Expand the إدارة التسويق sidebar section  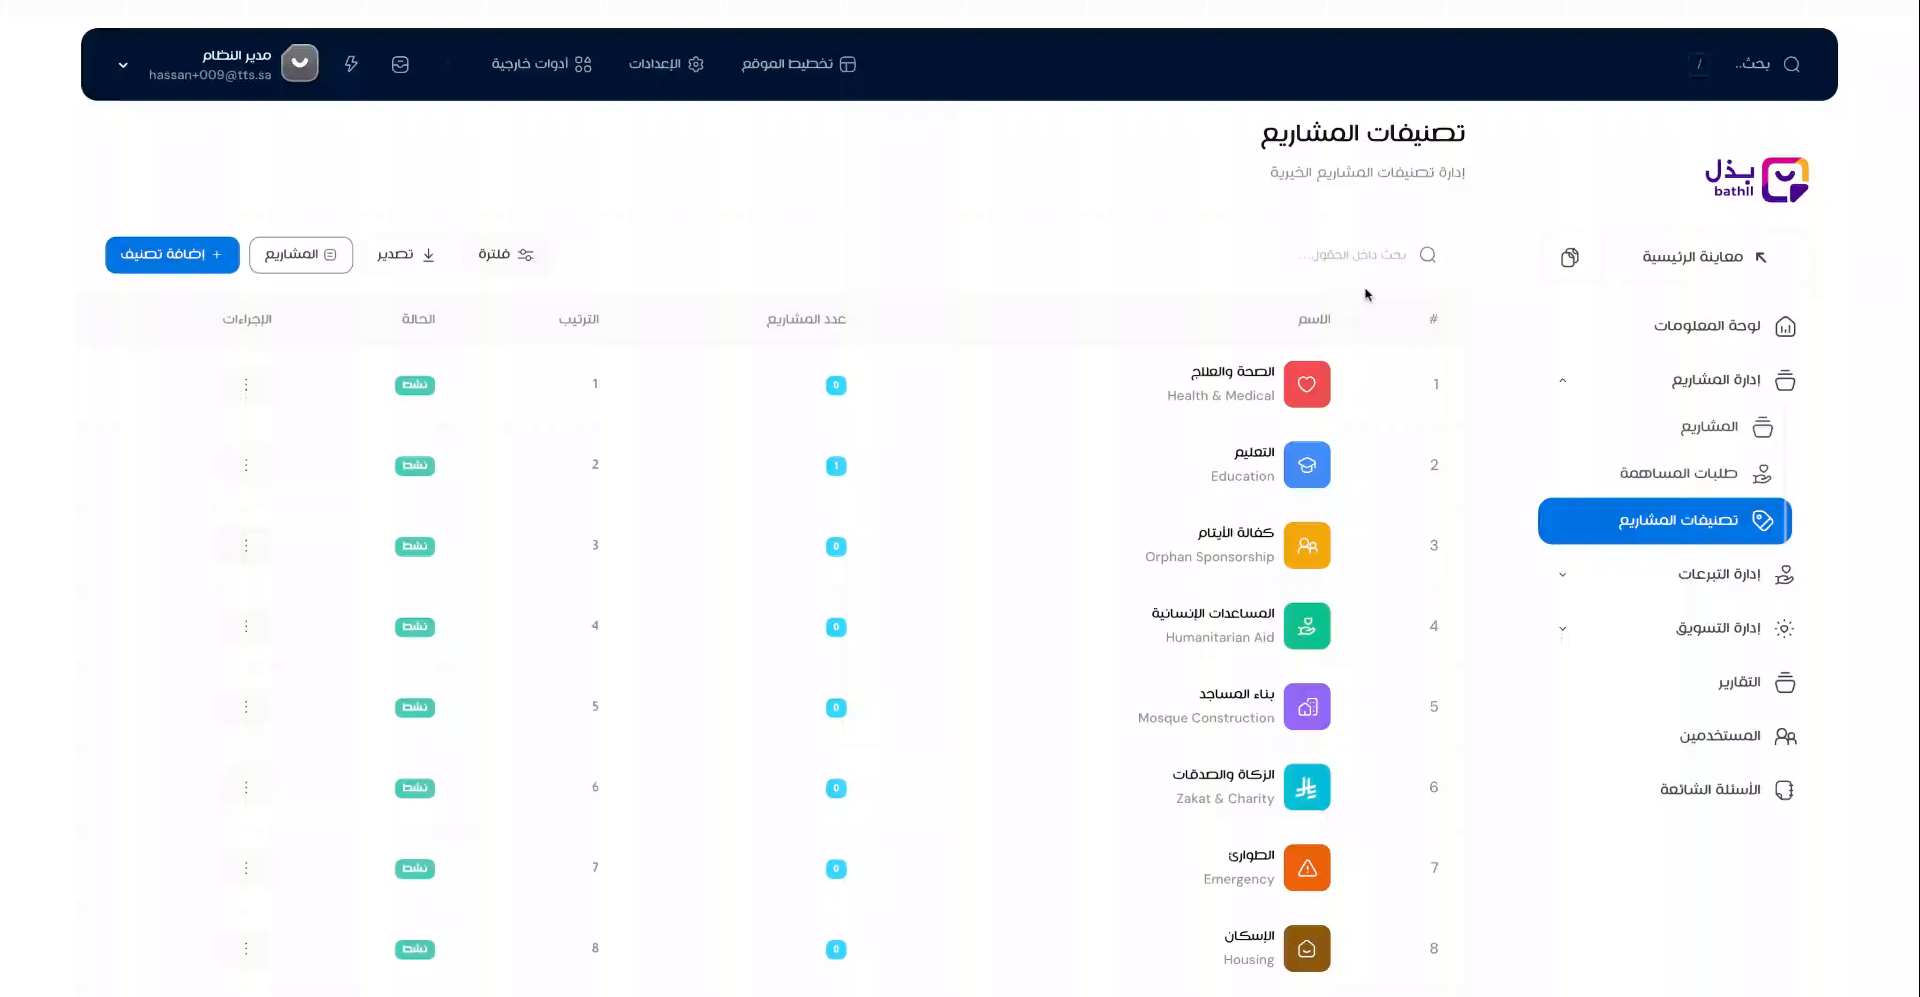click(1562, 629)
